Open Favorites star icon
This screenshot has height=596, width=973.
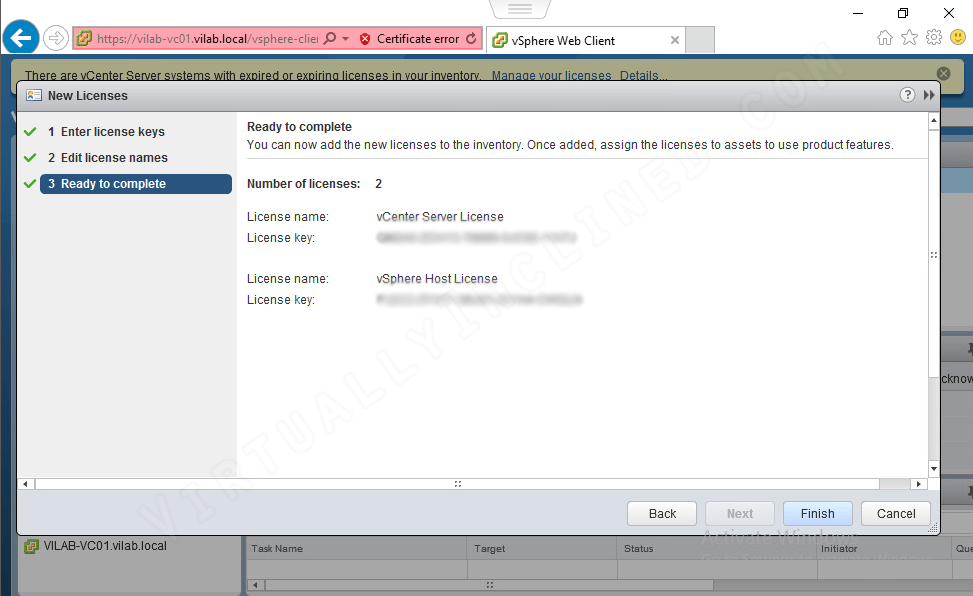pyautogui.click(x=909, y=38)
